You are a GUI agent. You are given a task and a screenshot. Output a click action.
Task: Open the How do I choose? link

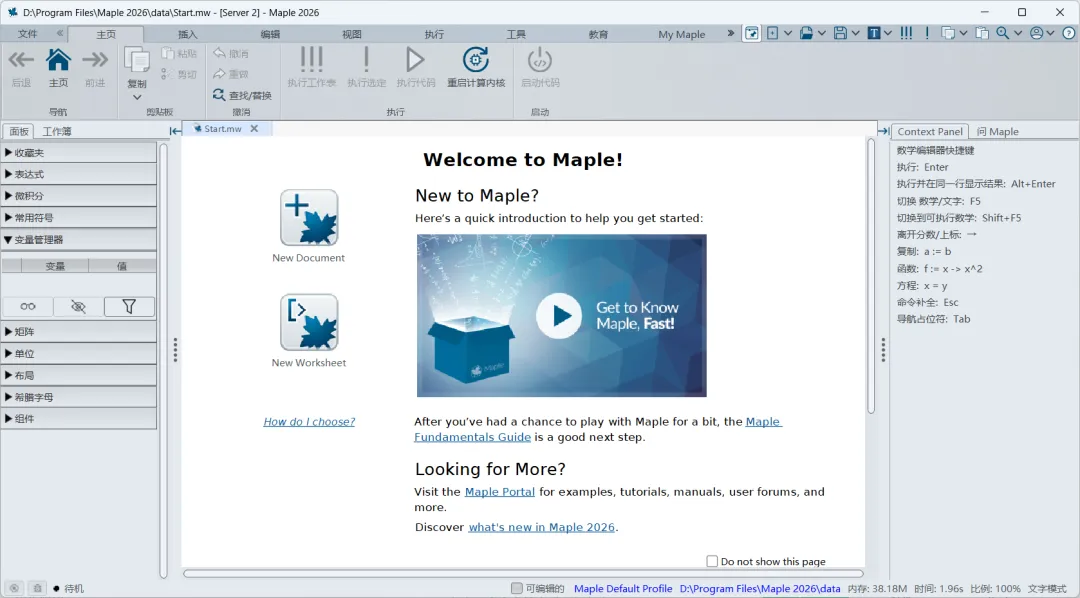coord(309,422)
